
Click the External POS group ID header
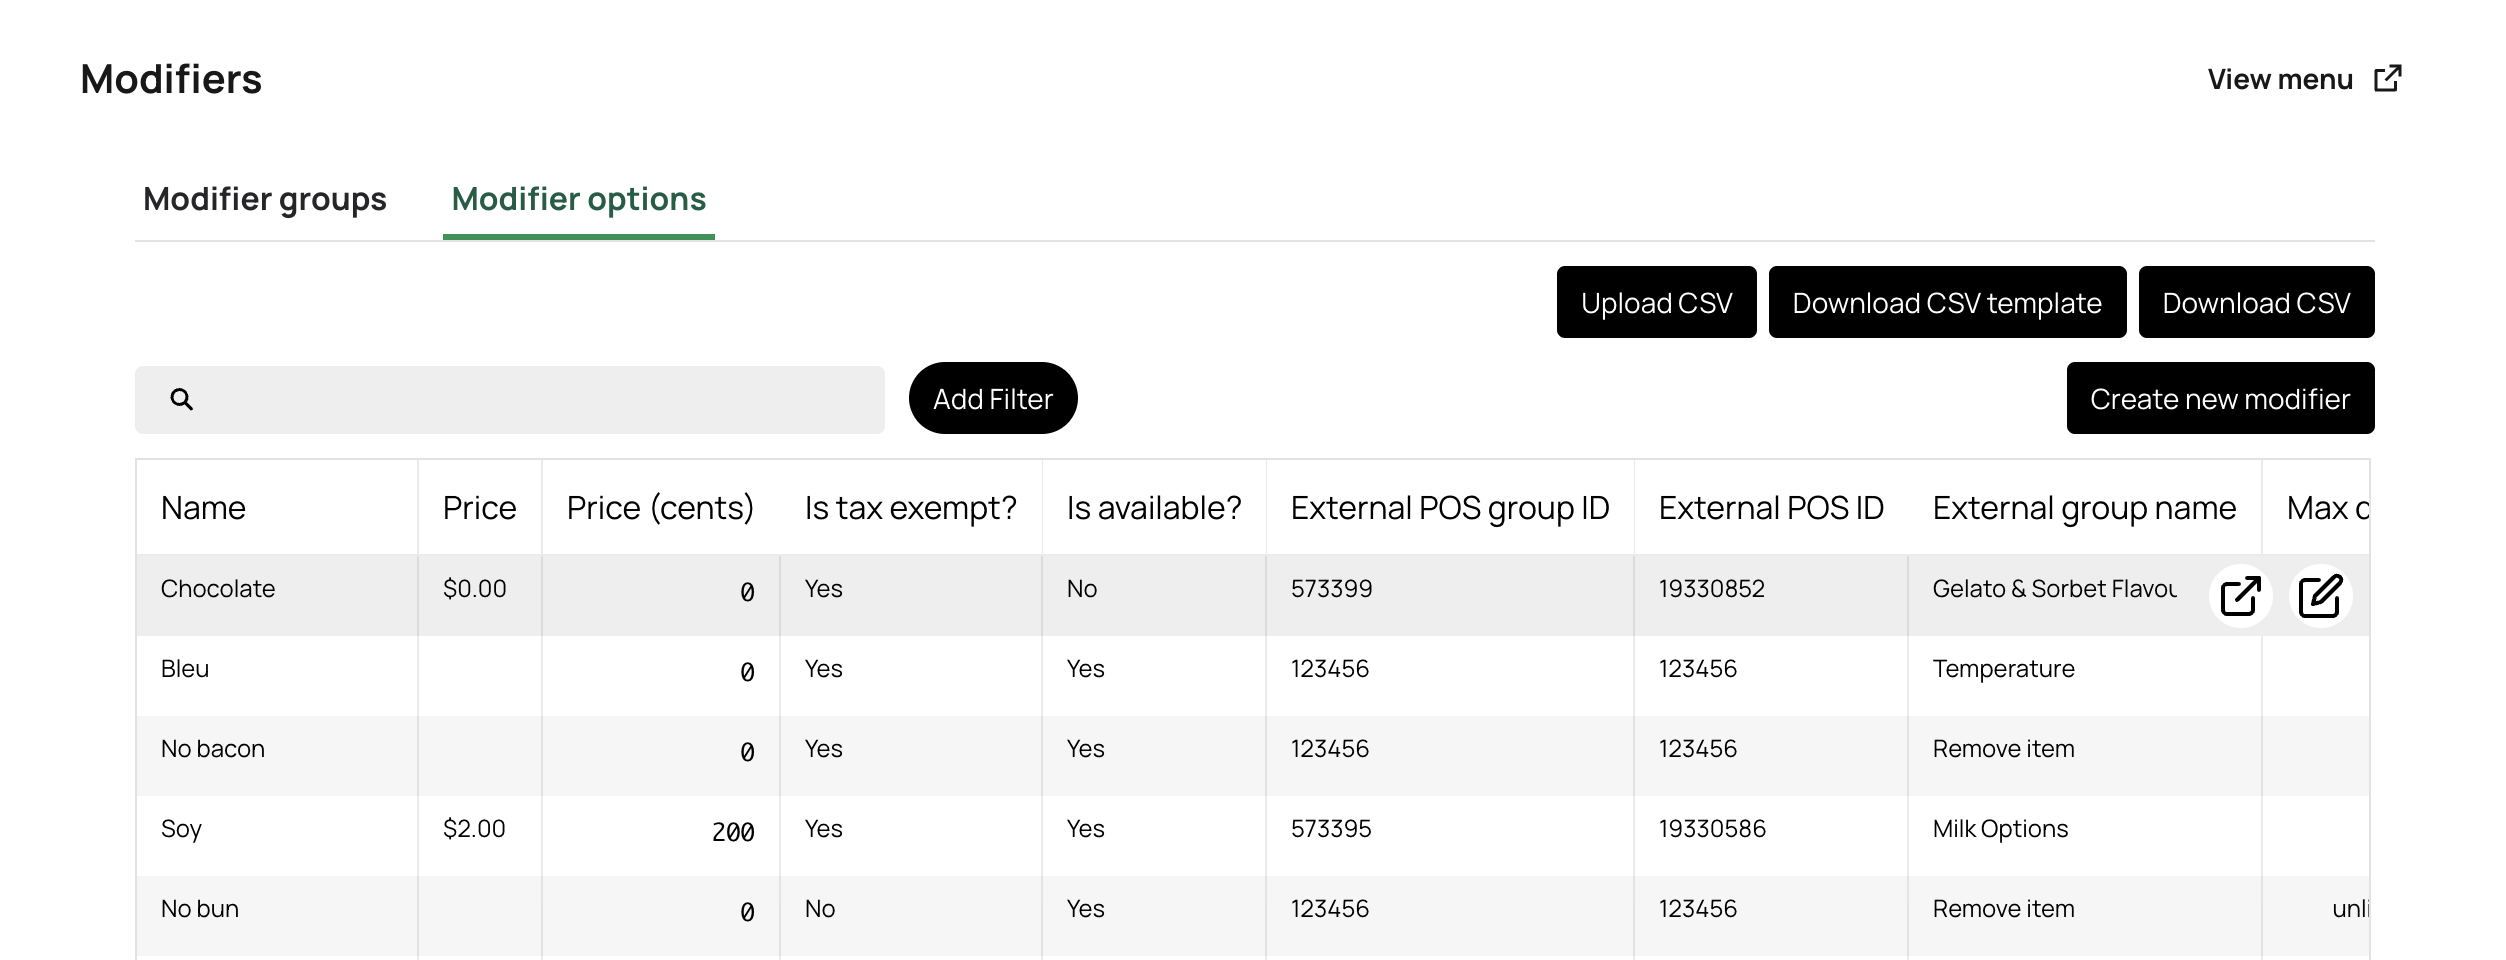(1449, 508)
